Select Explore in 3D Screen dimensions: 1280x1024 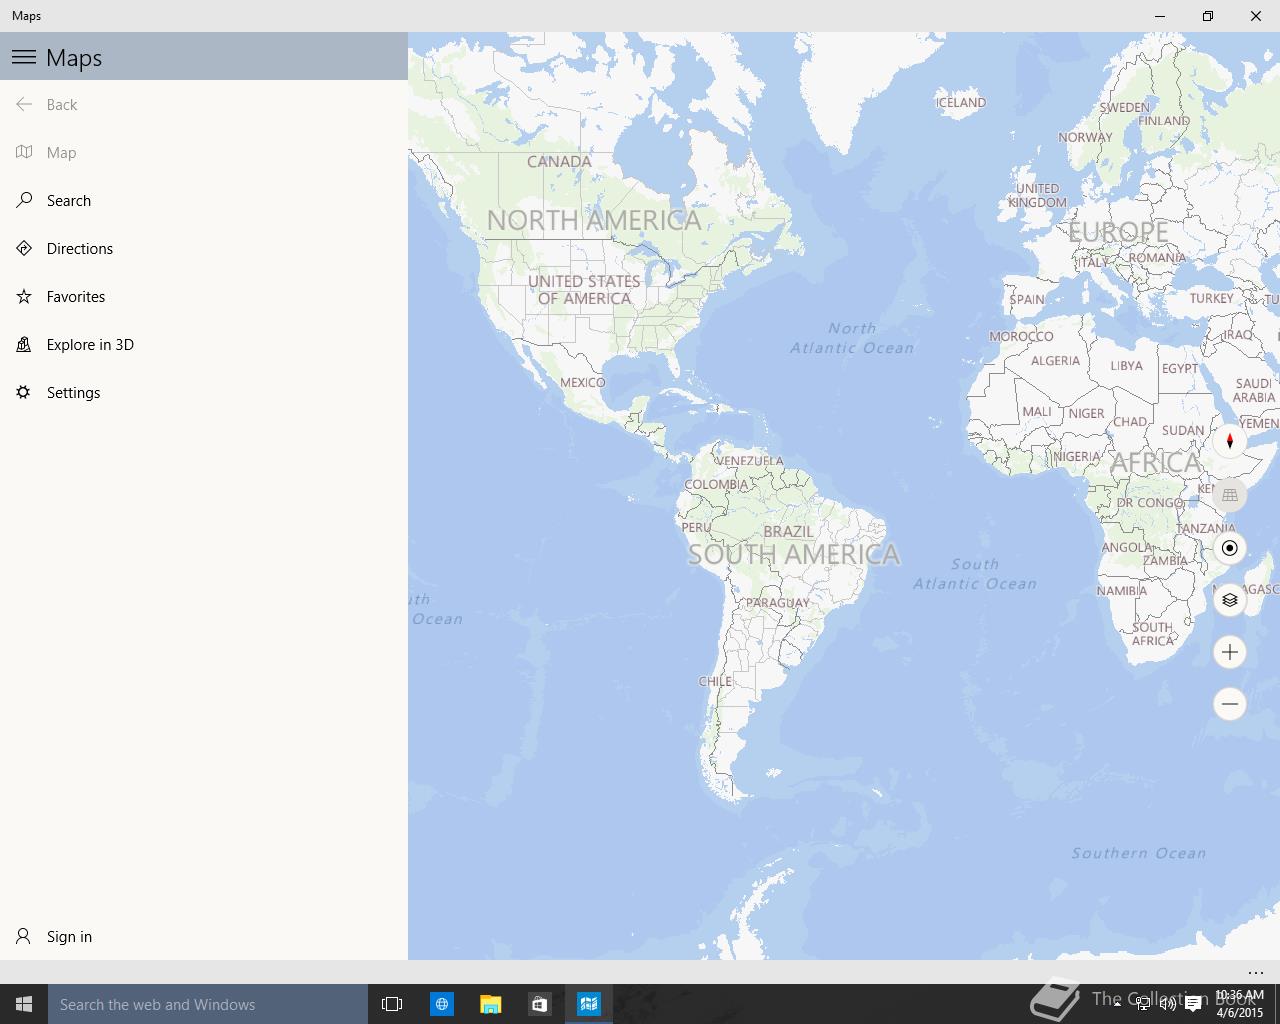click(204, 344)
